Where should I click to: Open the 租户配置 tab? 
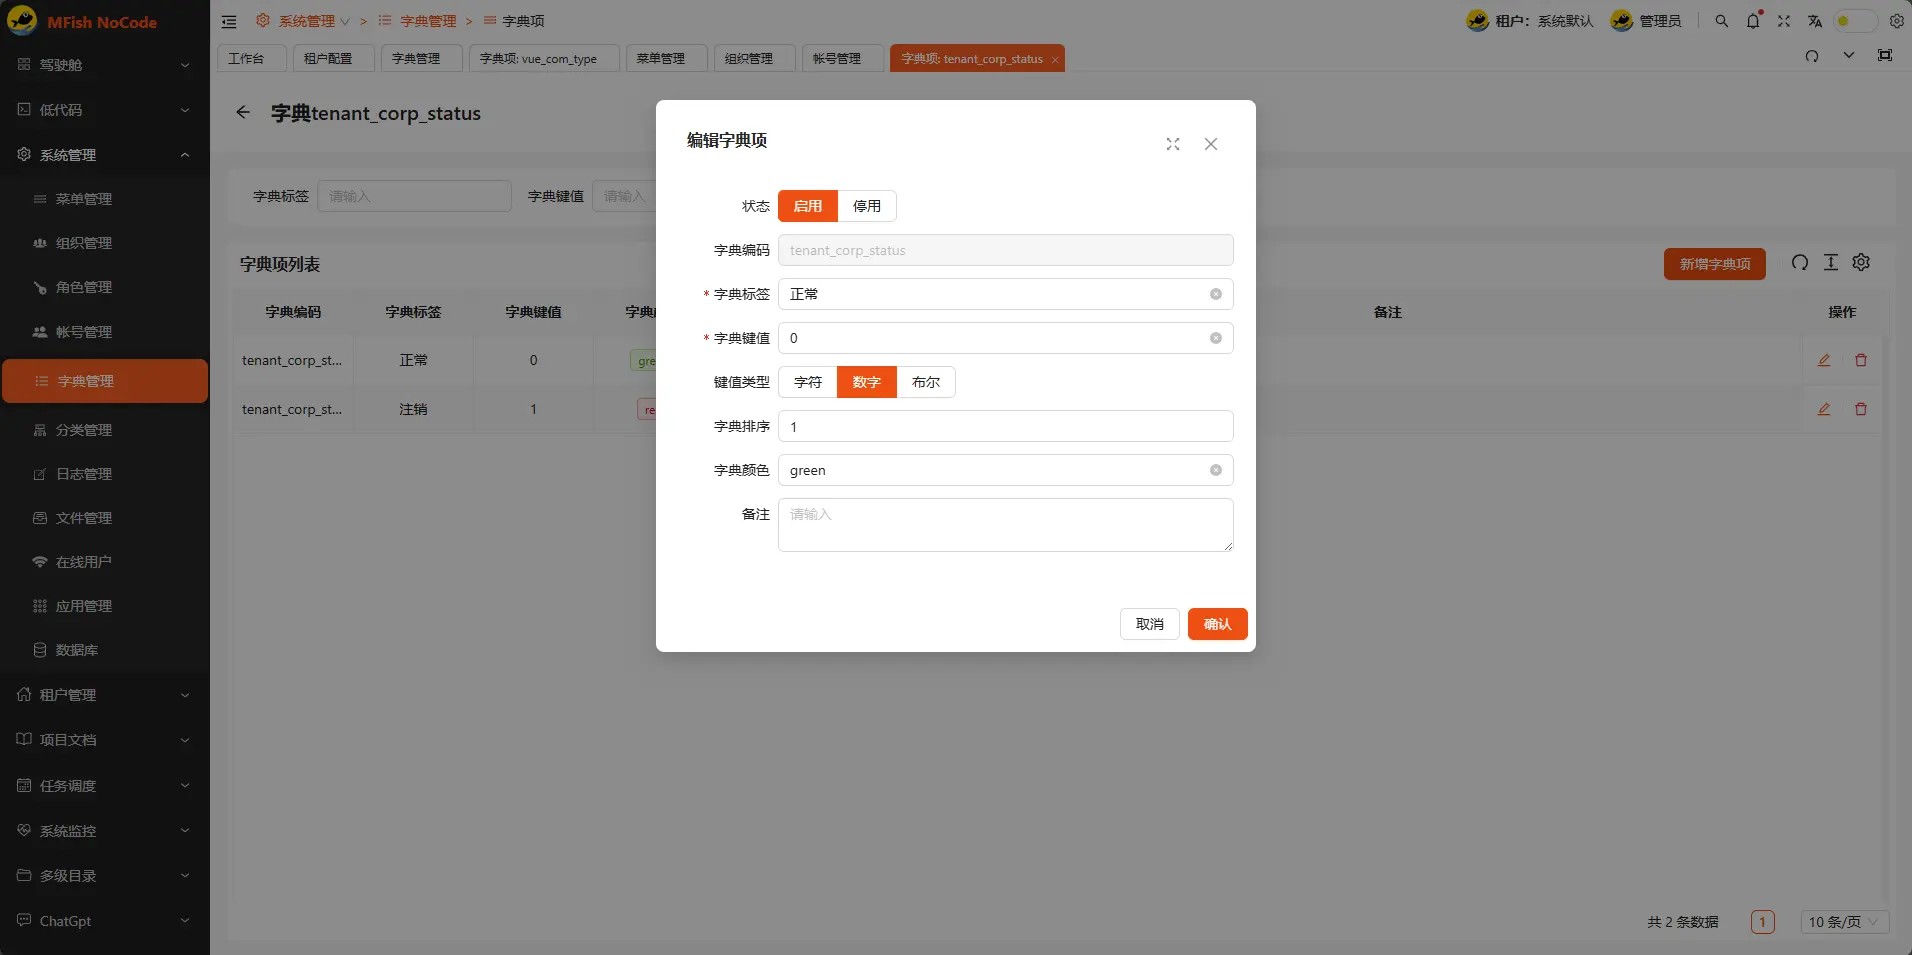coord(331,58)
